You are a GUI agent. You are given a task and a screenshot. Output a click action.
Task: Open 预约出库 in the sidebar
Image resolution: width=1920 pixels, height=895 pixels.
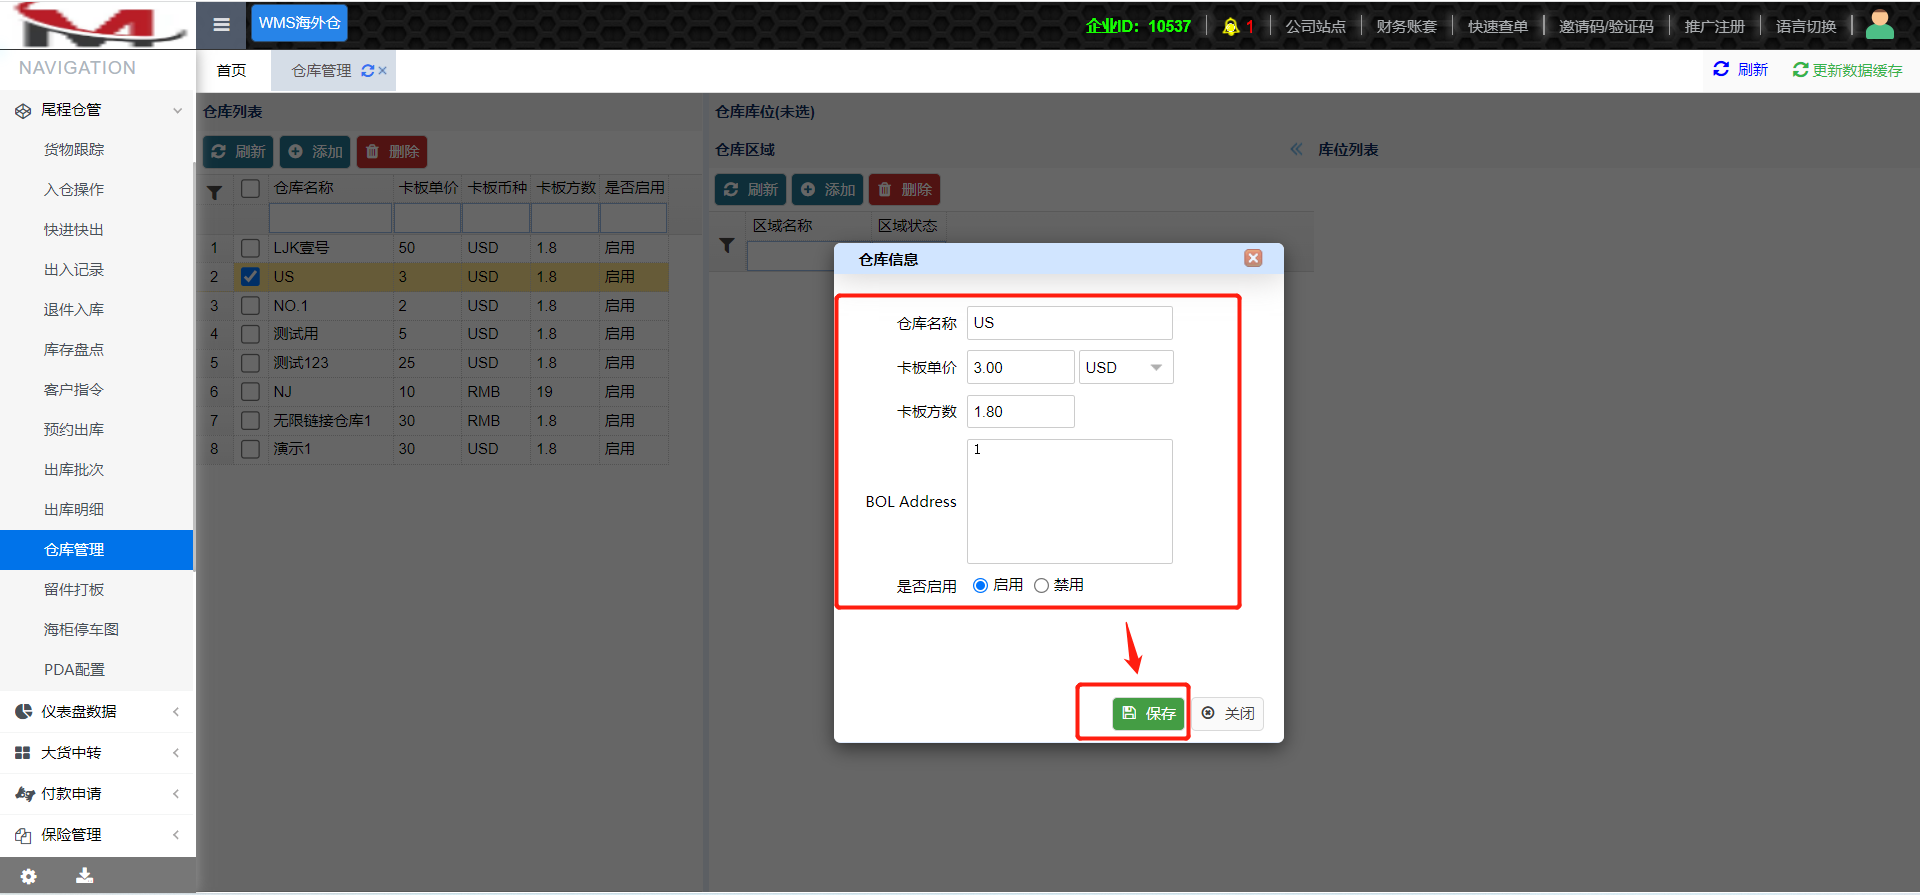[74, 430]
